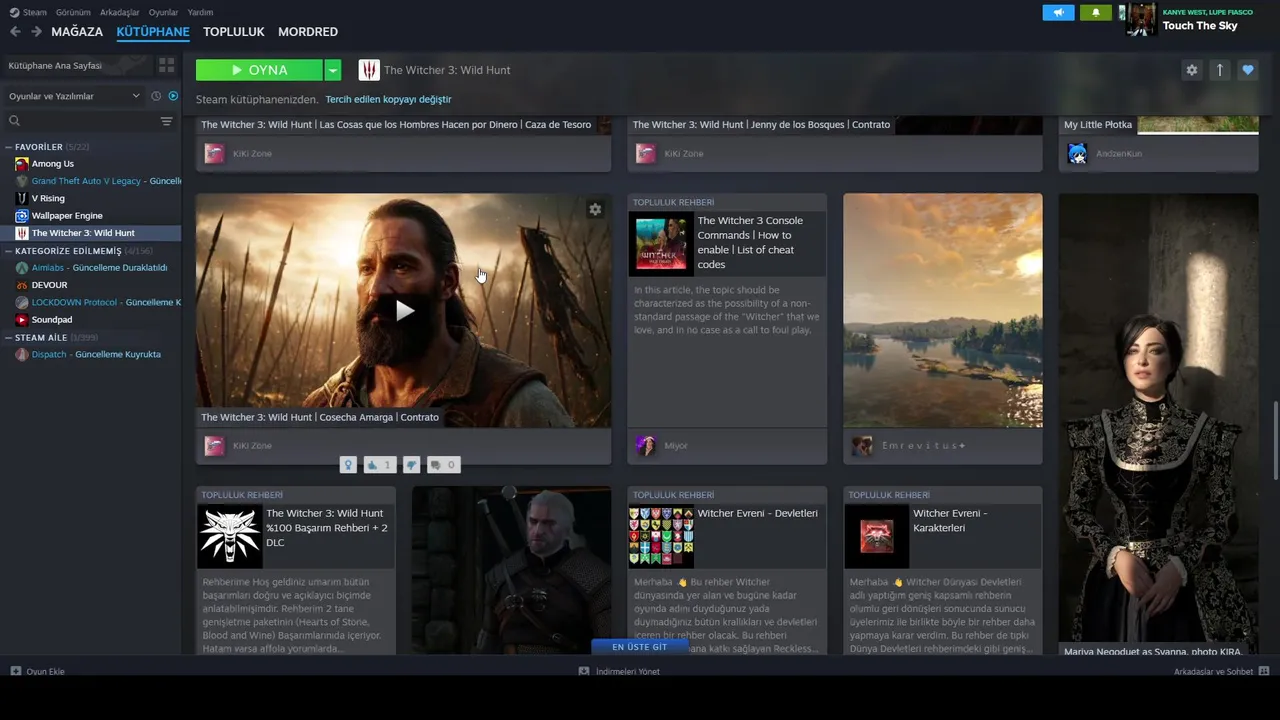1280x720 pixels.
Task: Click Tercih edilen kopyayı değiştir link
Action: pos(388,100)
